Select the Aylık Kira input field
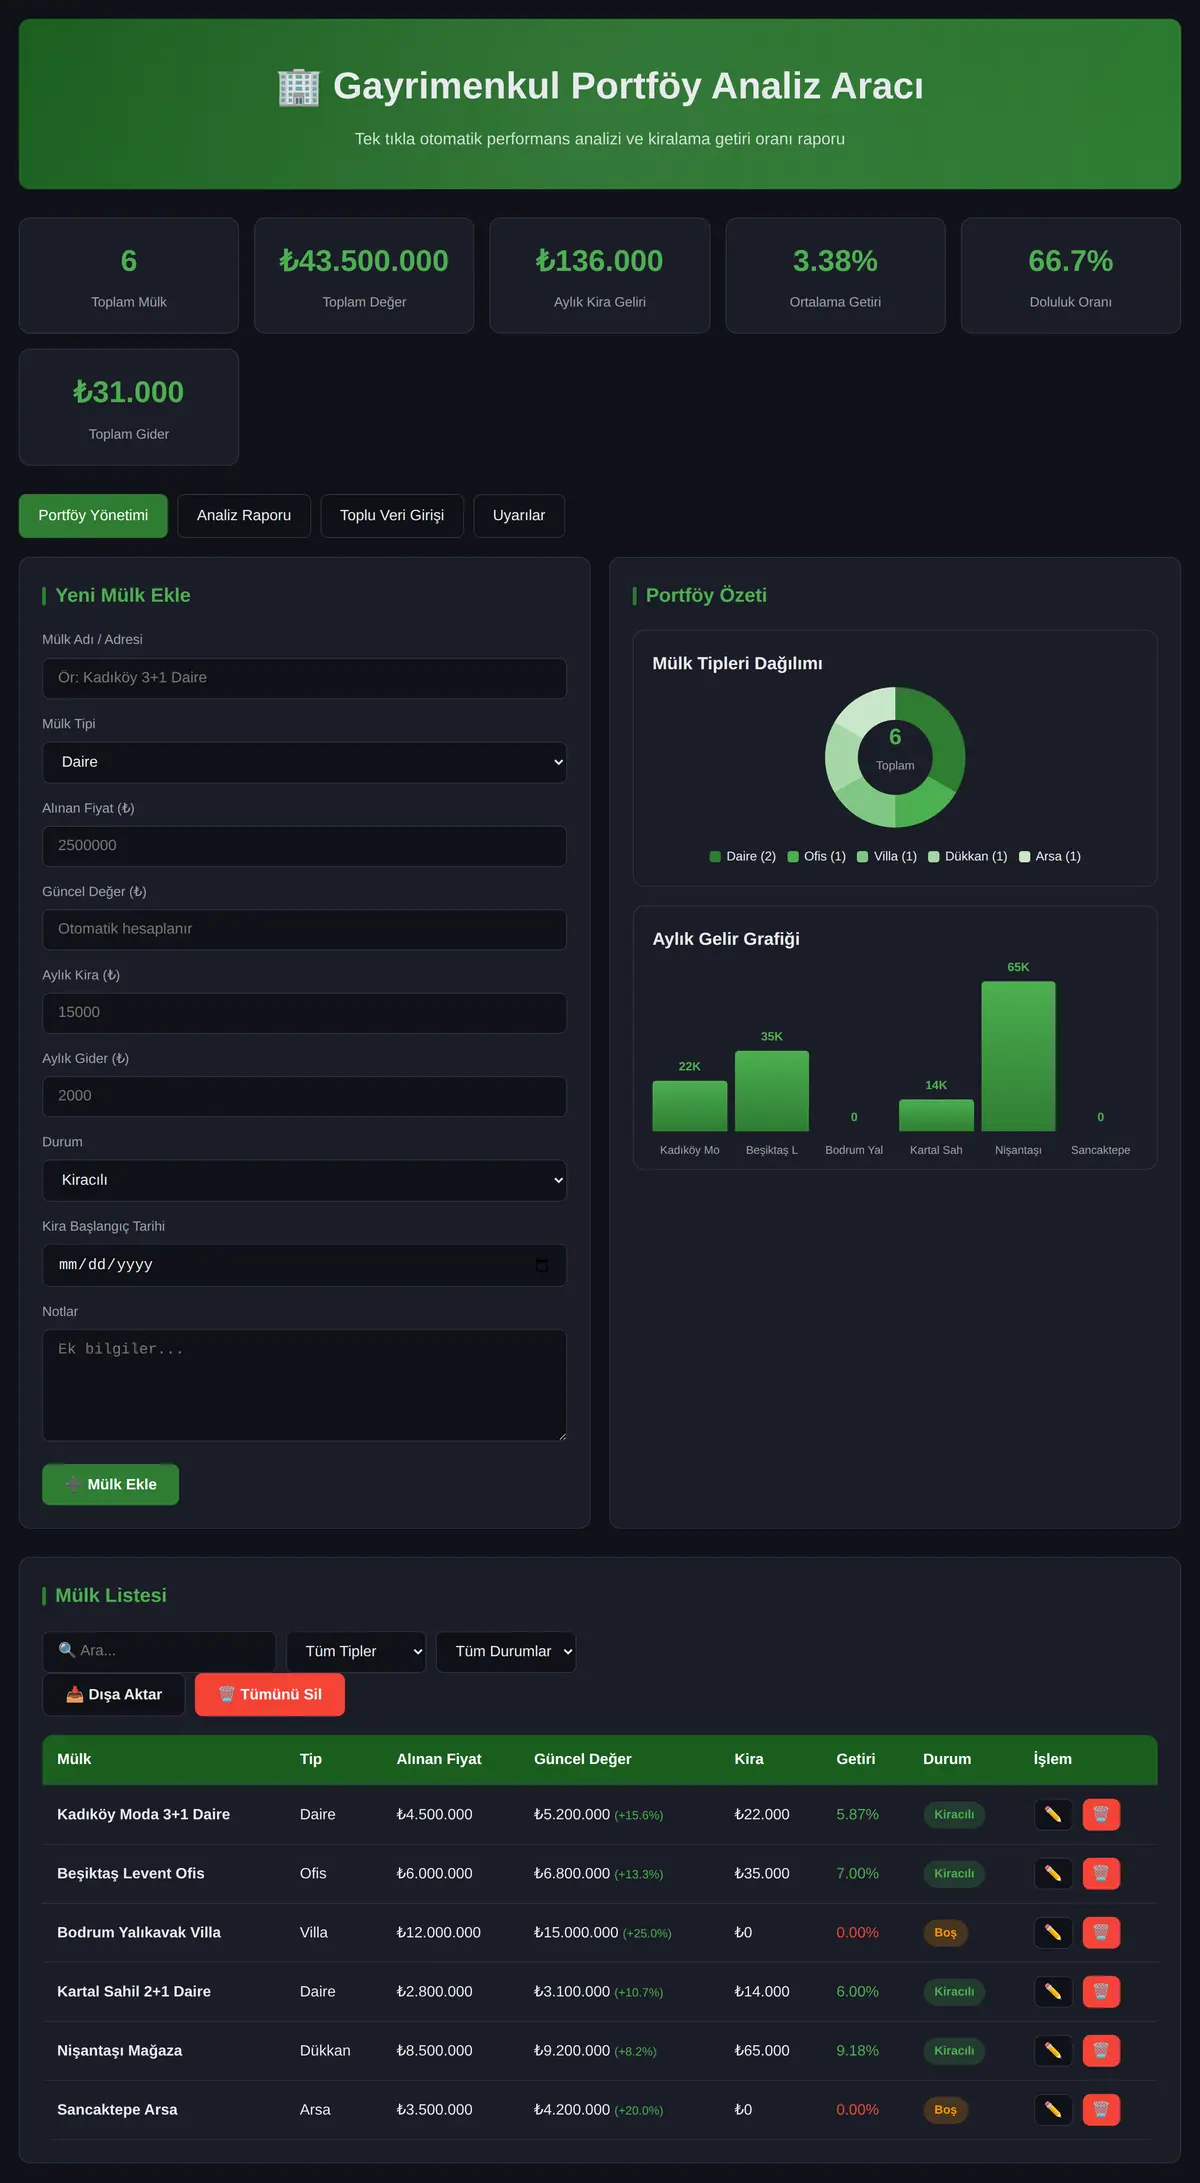1200x2183 pixels. (x=304, y=1013)
